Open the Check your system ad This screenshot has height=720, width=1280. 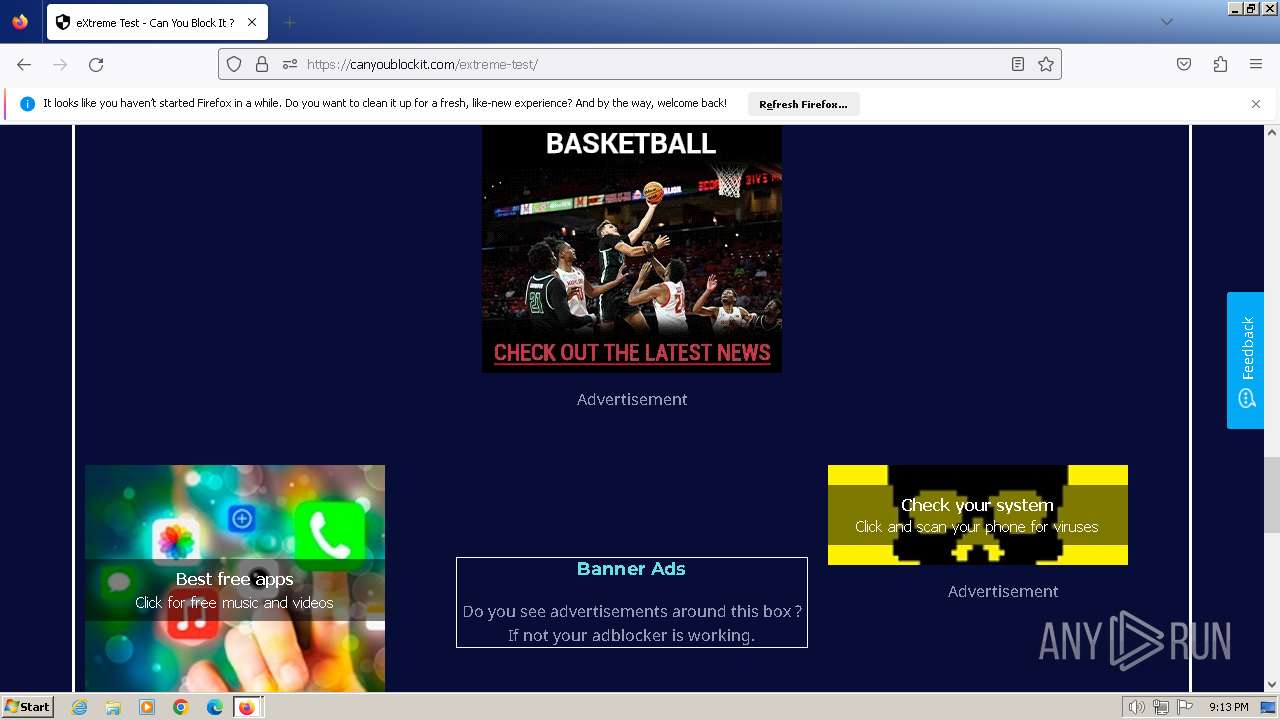point(978,515)
